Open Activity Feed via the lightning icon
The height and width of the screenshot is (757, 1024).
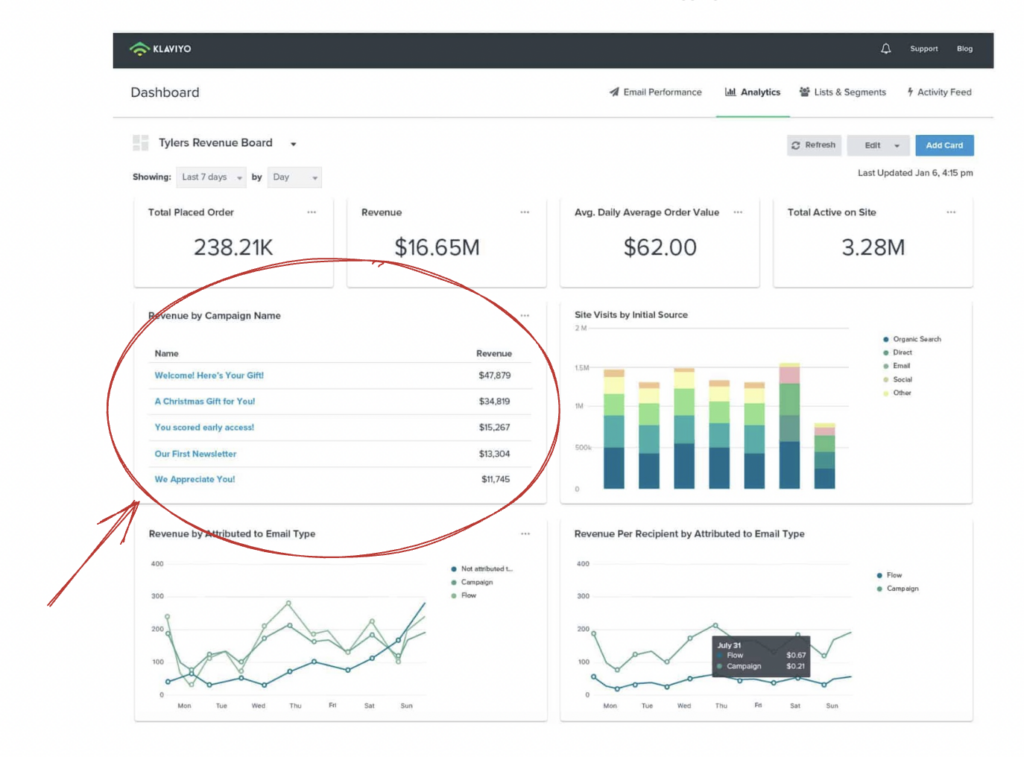pos(912,91)
